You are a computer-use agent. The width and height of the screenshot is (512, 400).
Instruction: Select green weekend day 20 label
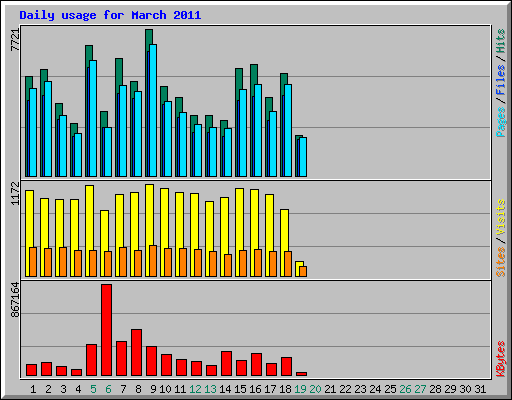pos(315,389)
